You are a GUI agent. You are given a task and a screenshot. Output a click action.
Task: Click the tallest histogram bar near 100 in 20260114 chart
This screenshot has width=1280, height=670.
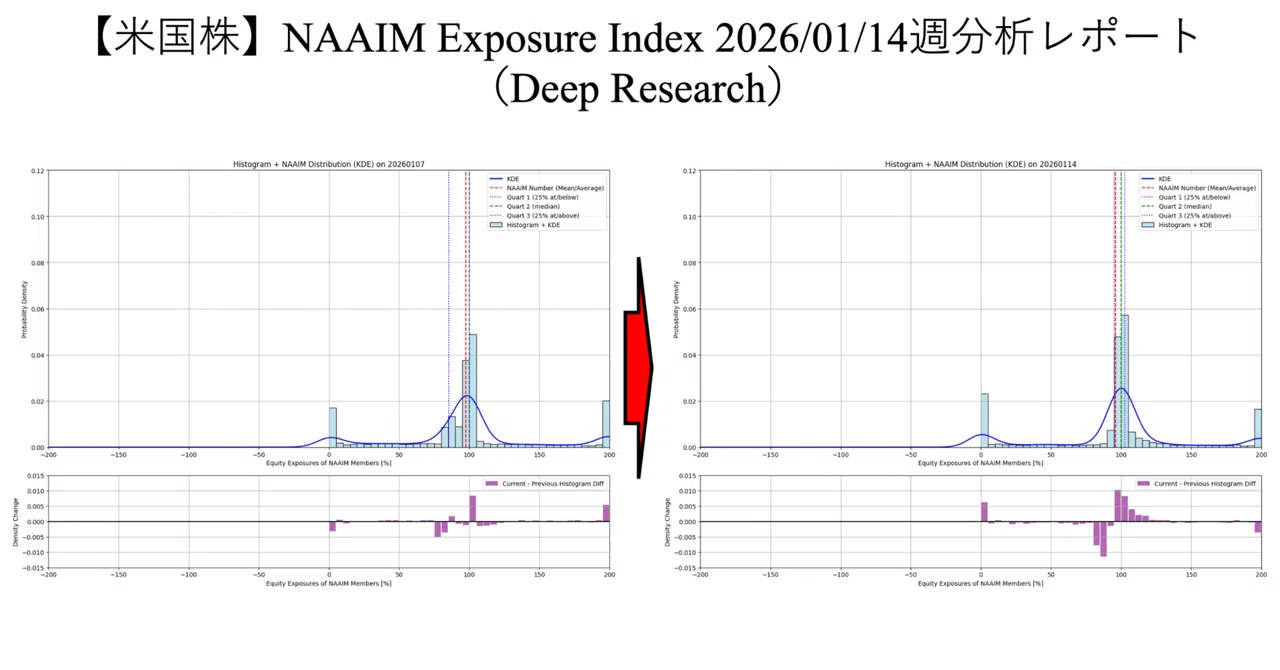[x=1125, y=381]
